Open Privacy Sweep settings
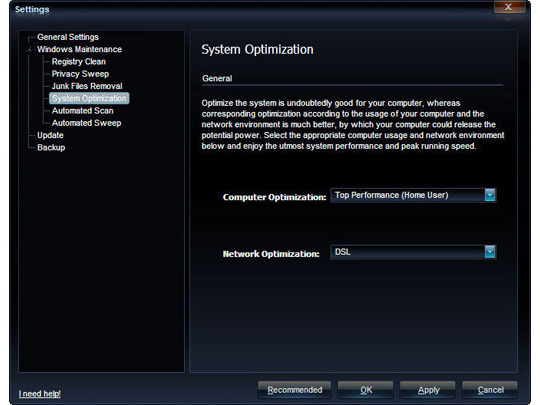Viewport: 540px width, 405px height. 80,74
